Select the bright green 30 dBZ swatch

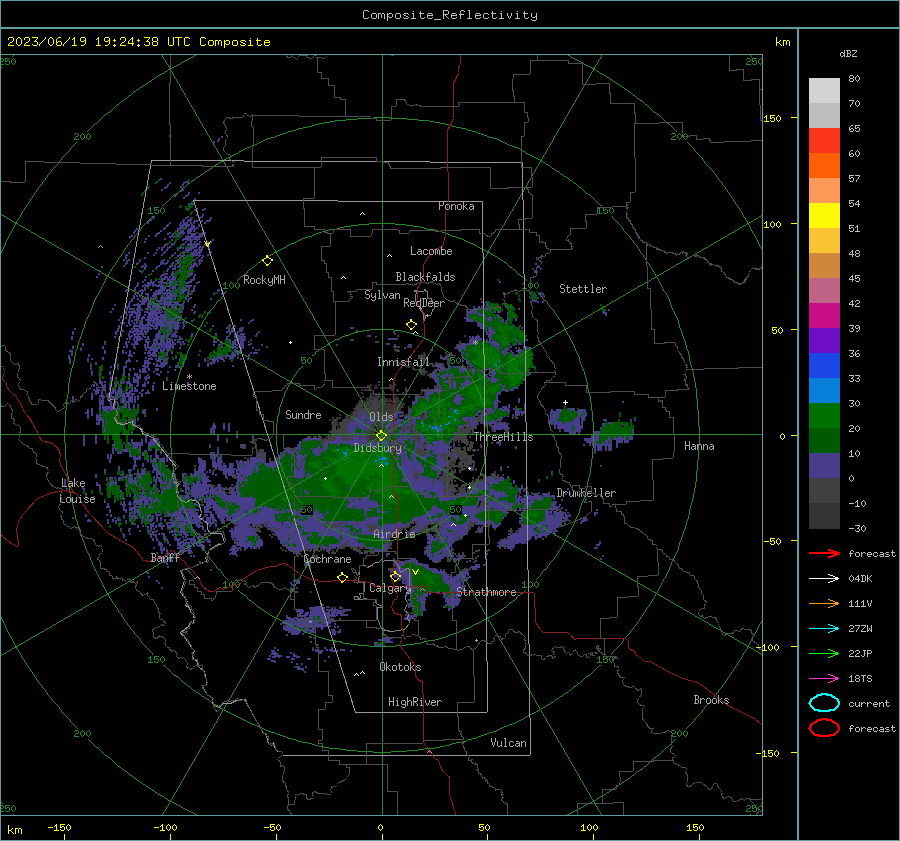pos(824,416)
